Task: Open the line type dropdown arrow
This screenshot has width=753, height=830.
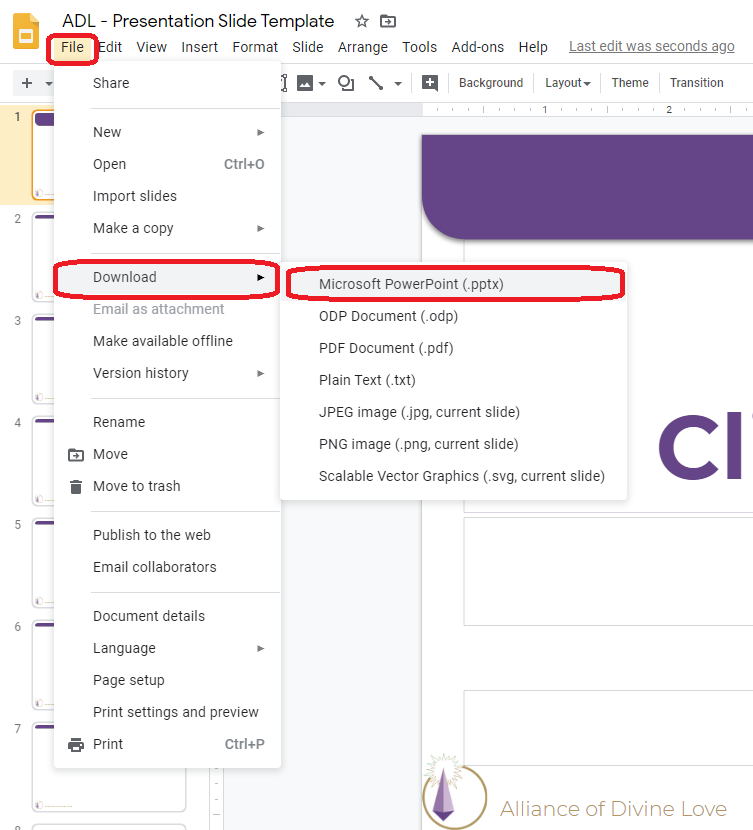Action: pyautogui.click(x=398, y=84)
